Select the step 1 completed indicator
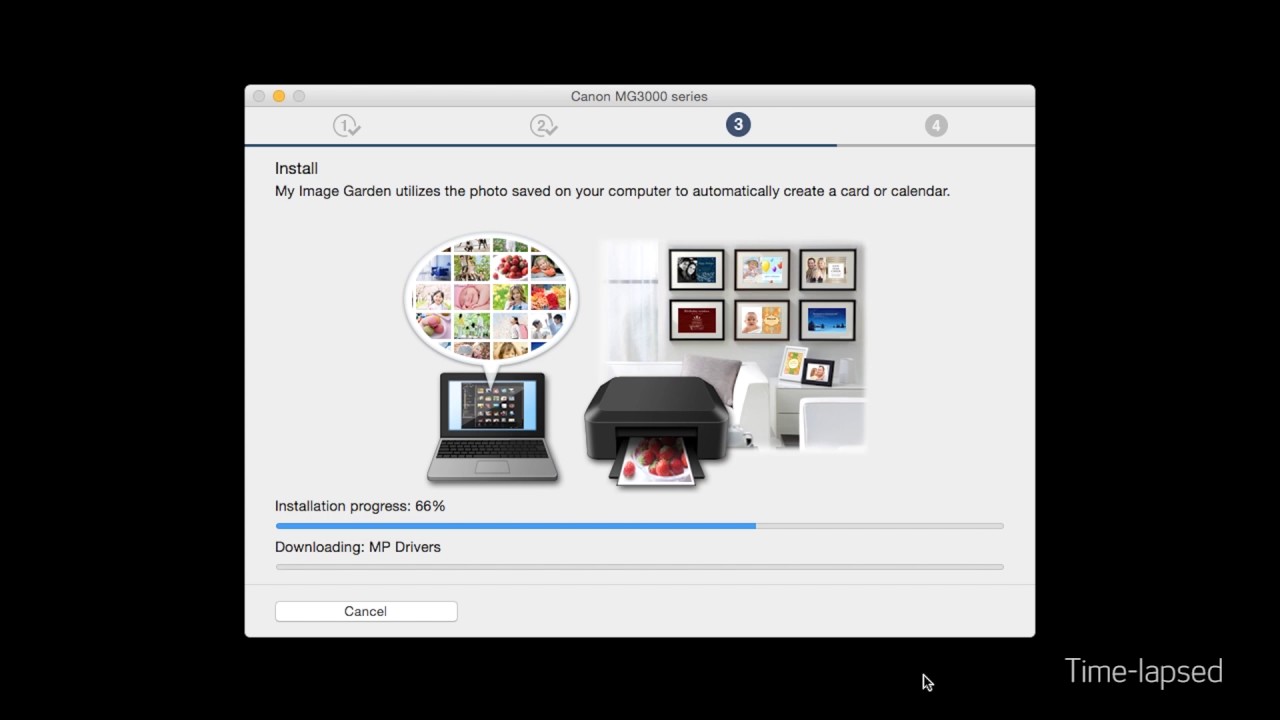The width and height of the screenshot is (1280, 720). (346, 125)
